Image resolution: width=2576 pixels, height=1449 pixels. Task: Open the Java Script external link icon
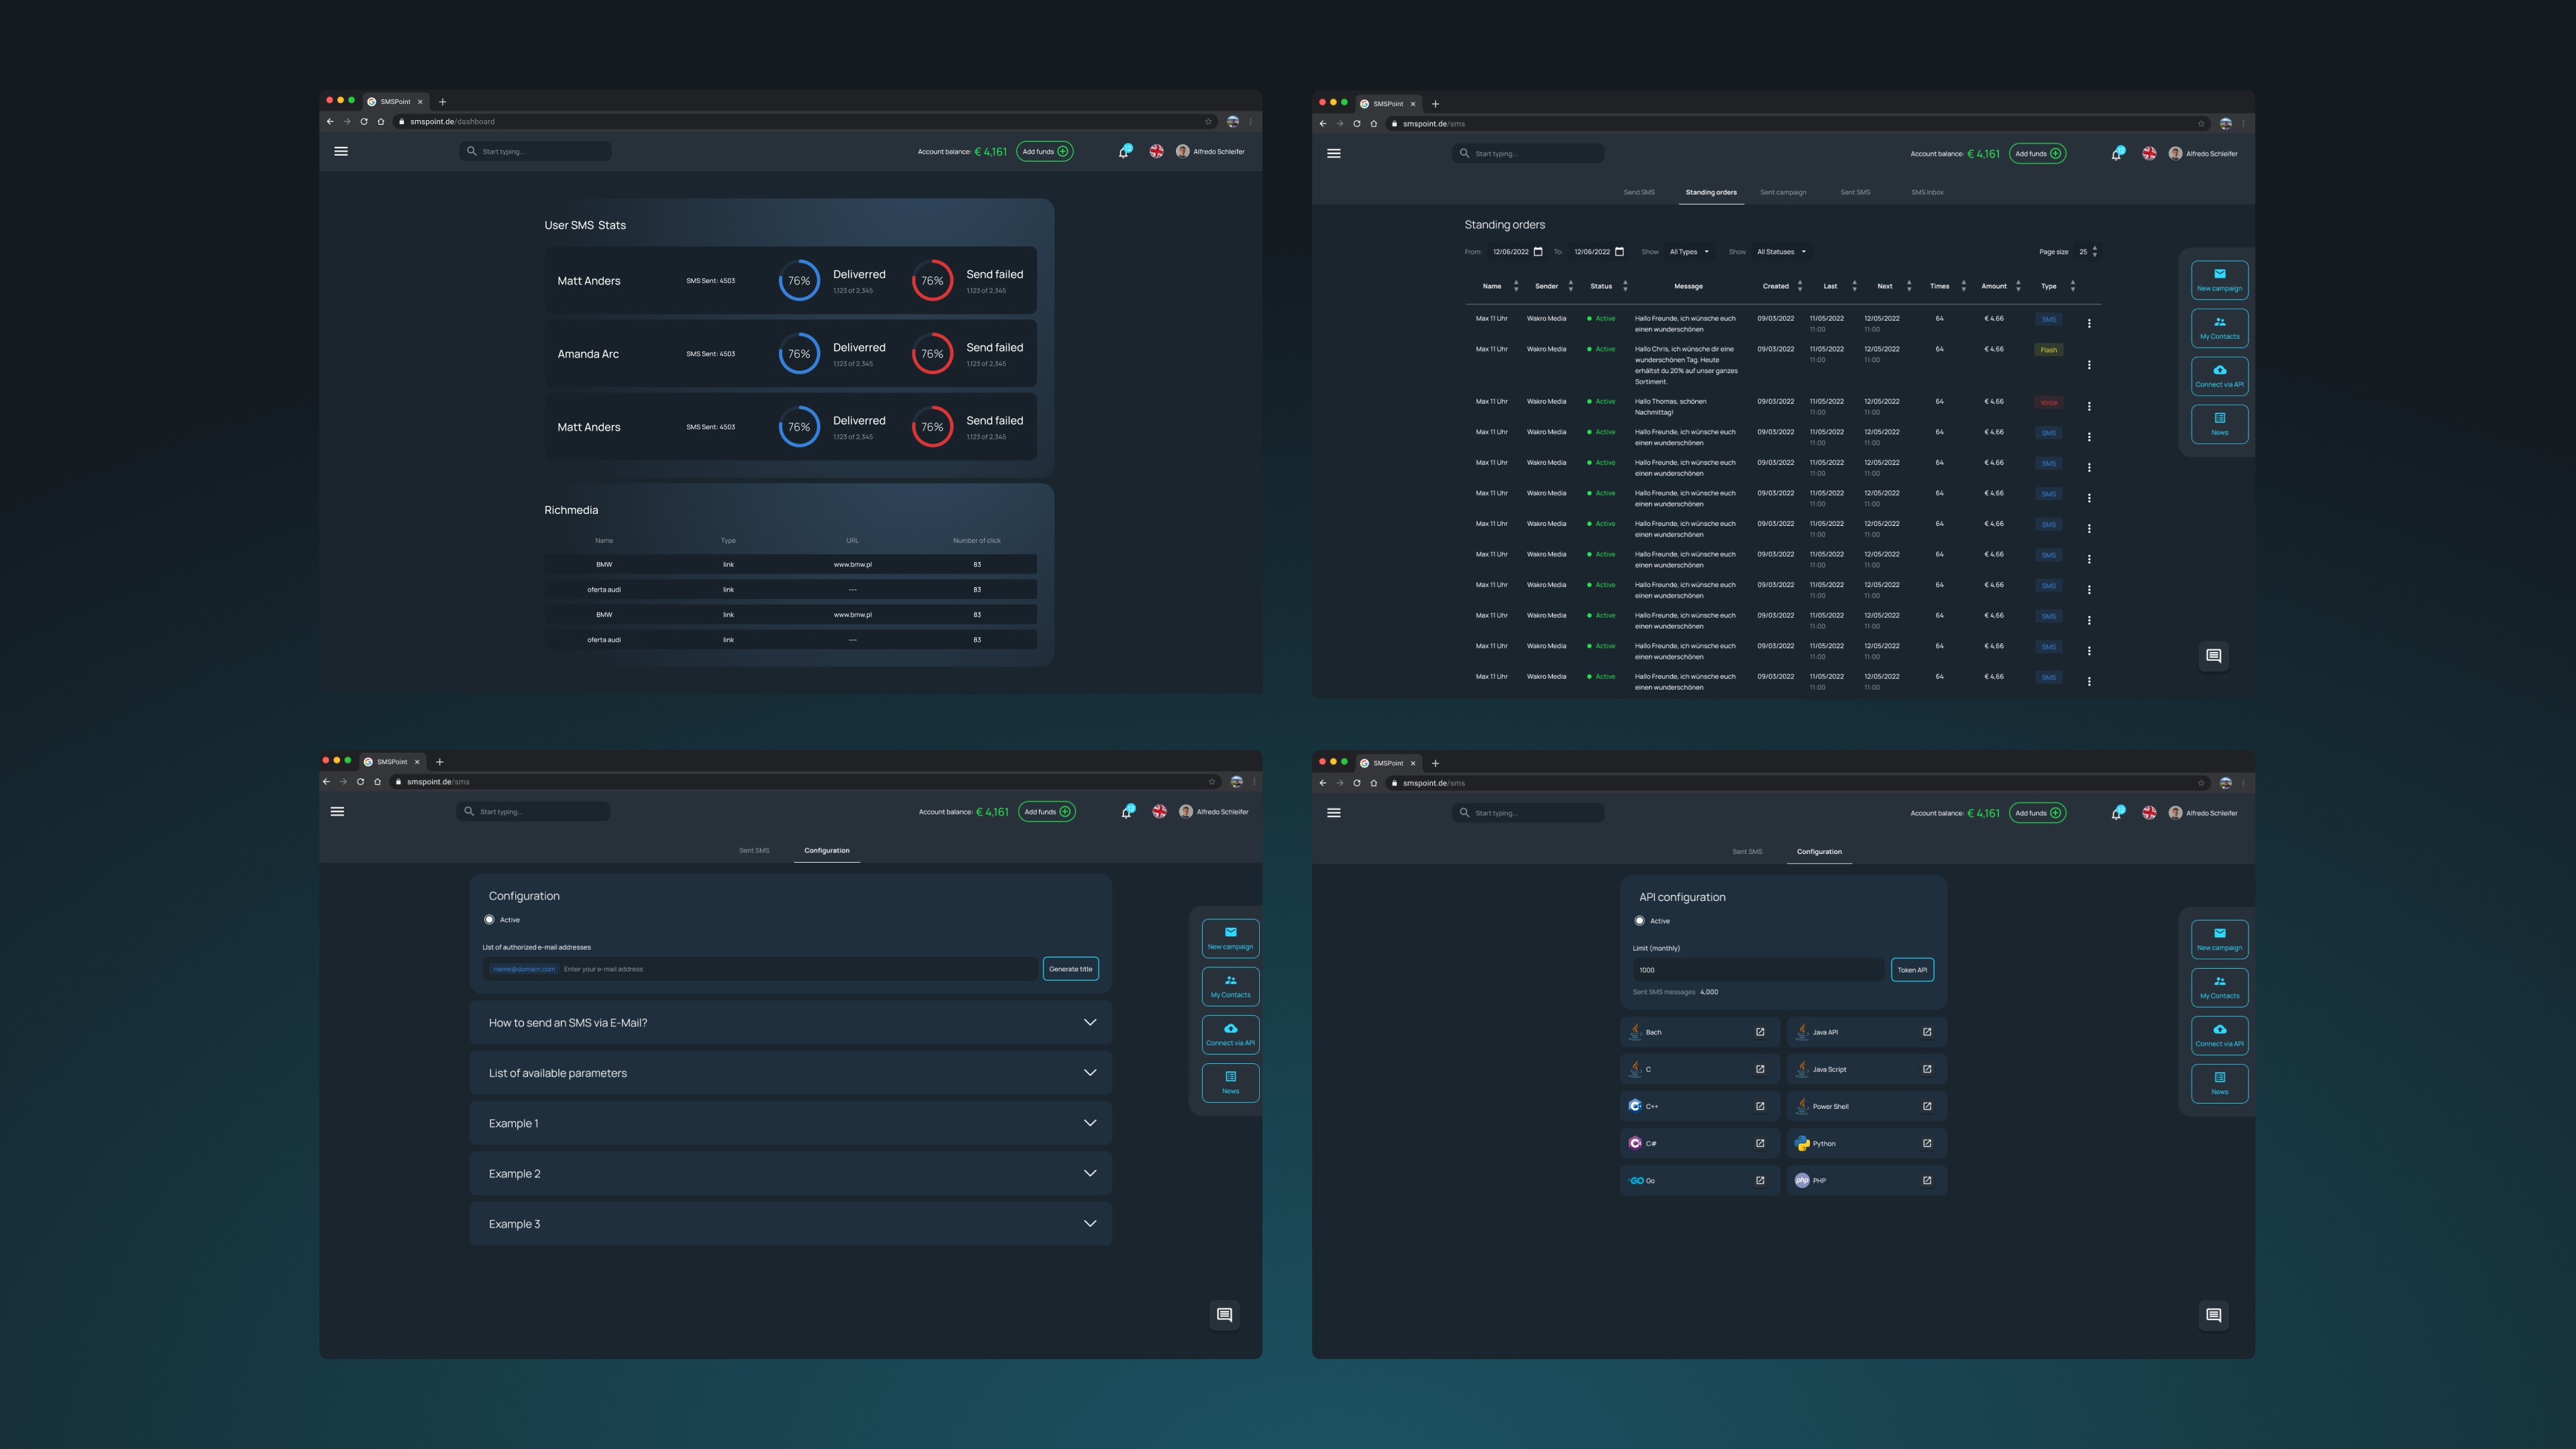coord(1927,1069)
